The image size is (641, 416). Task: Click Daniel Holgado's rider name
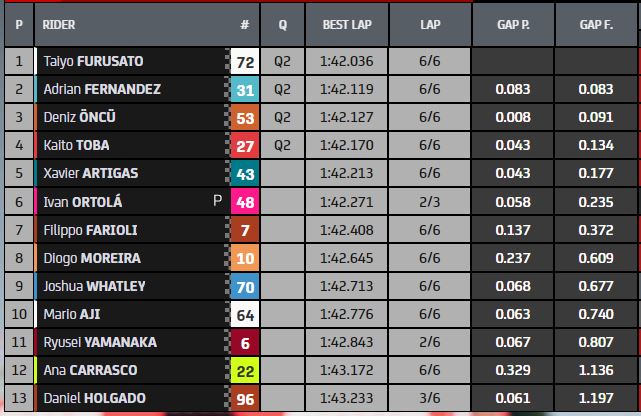pos(94,398)
